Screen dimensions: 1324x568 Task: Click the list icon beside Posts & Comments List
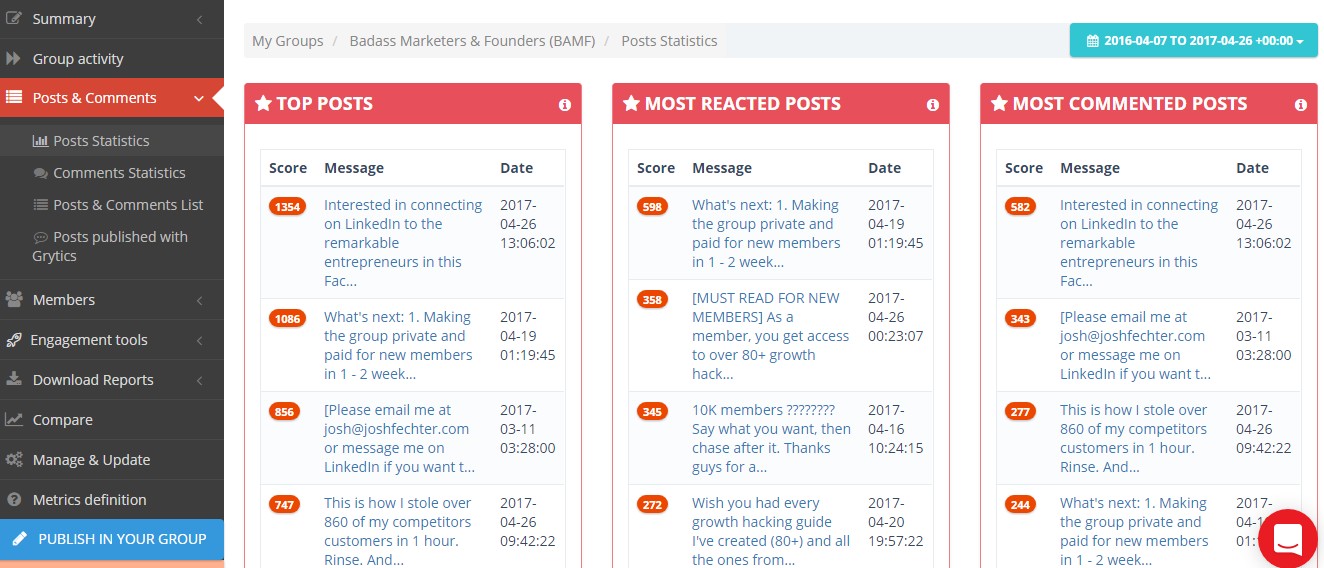click(x=40, y=205)
